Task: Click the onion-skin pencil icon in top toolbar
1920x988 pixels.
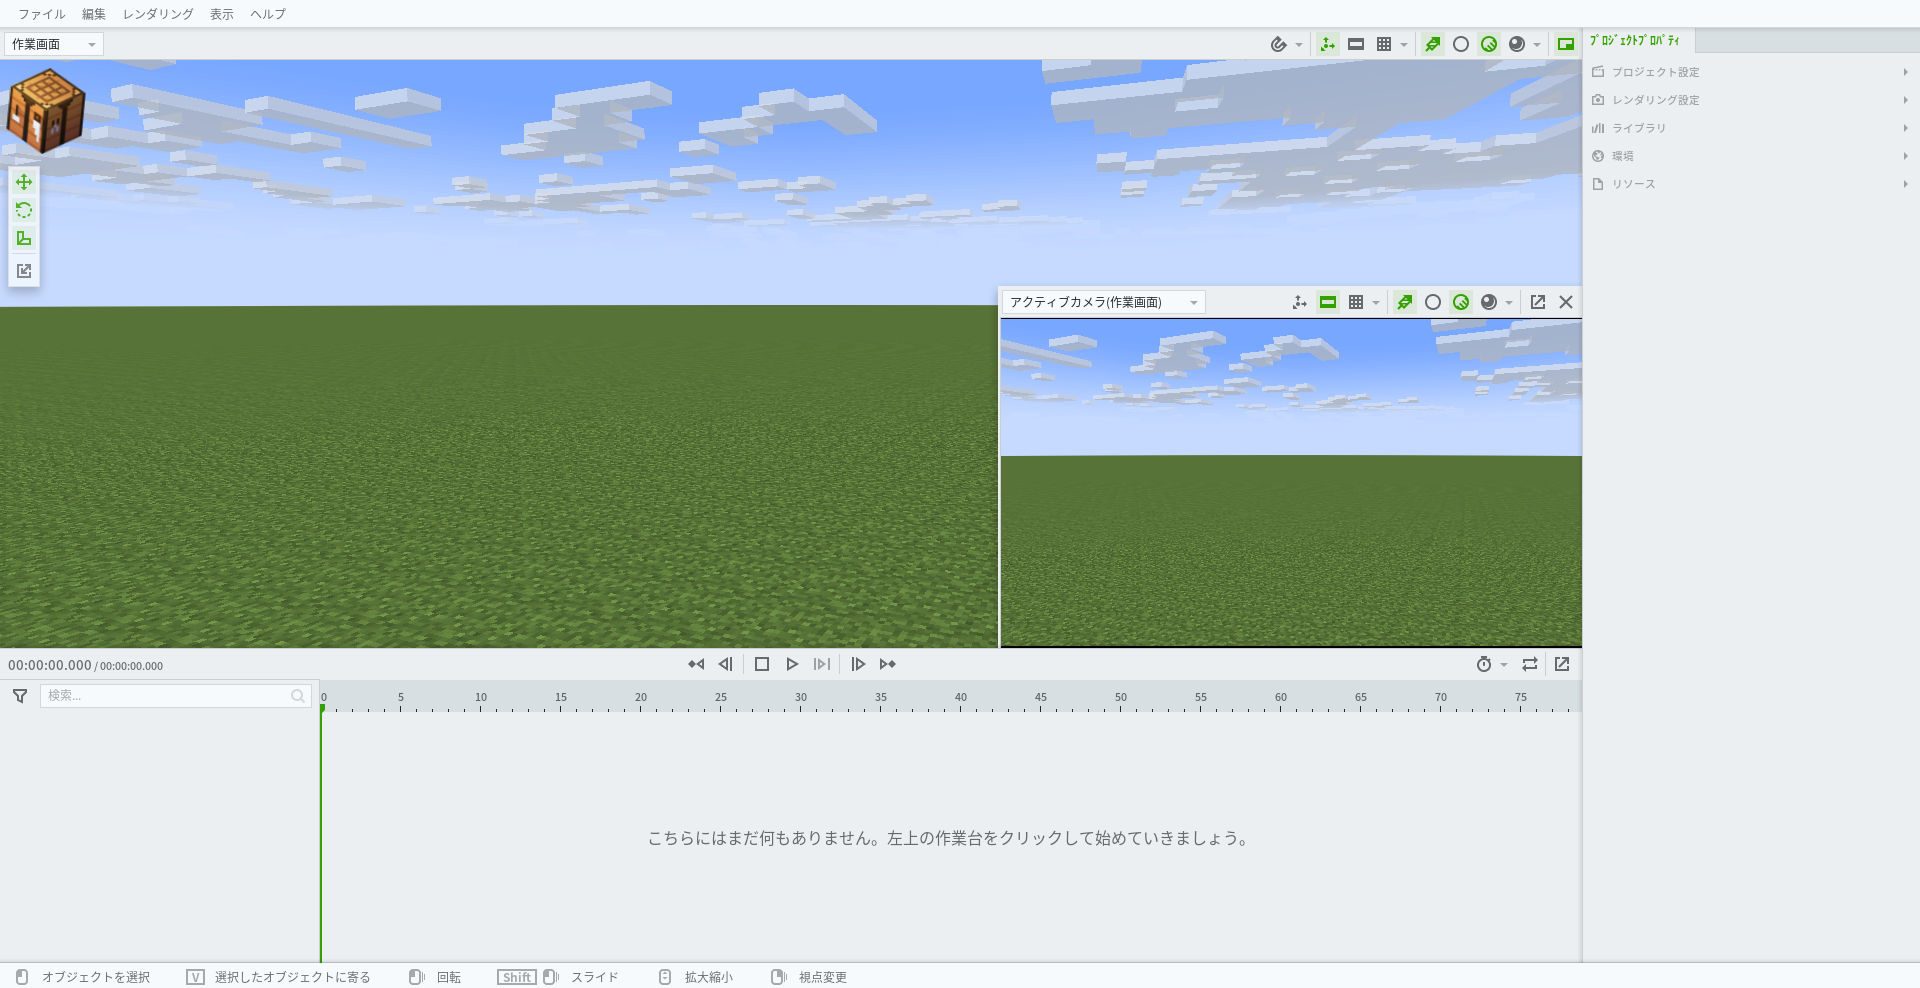Action: tap(1277, 44)
